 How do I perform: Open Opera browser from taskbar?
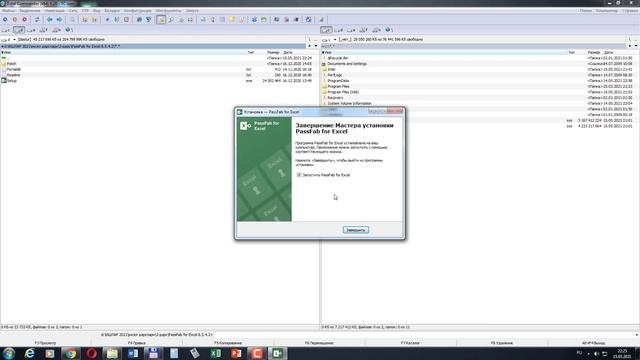91,353
